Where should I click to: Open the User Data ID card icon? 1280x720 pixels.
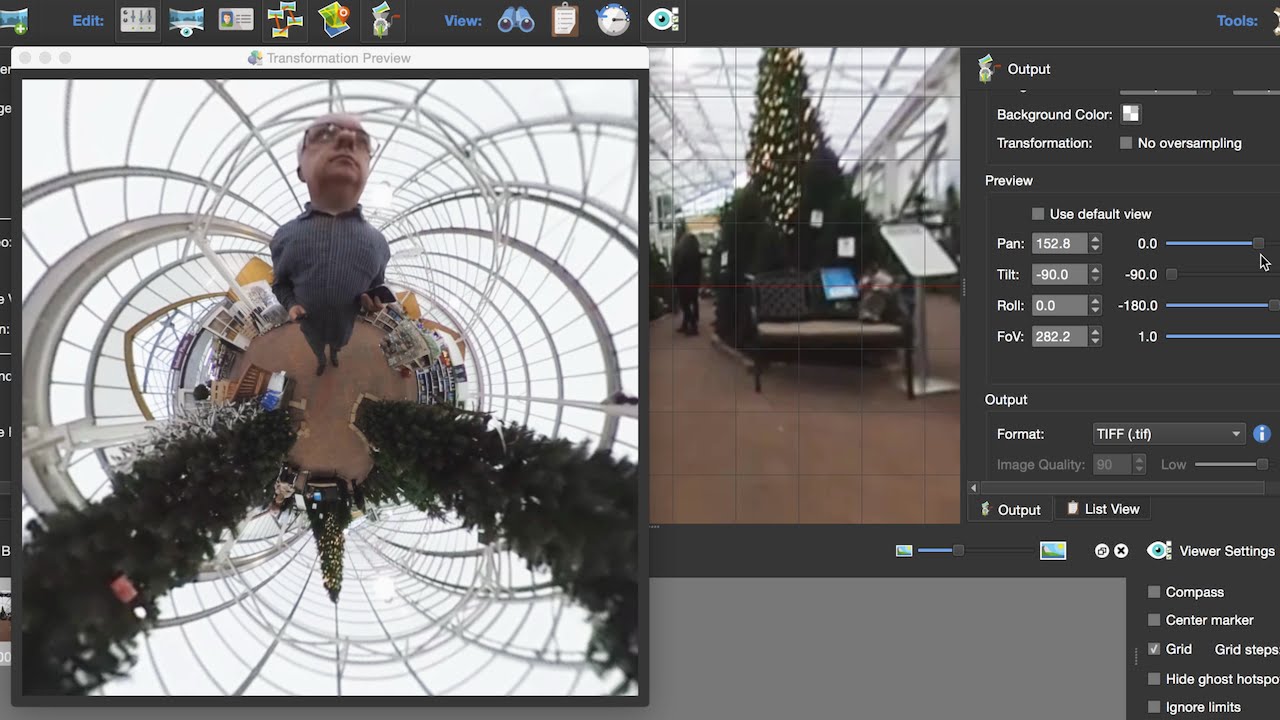click(x=236, y=20)
